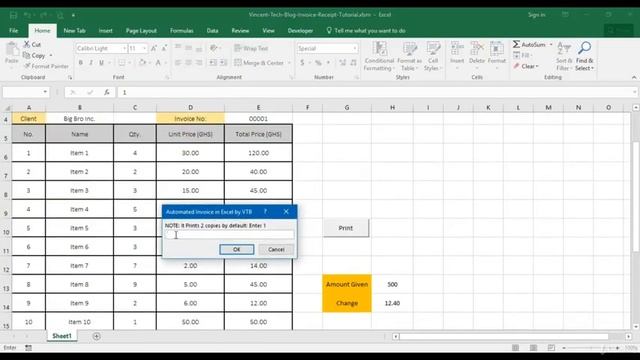Image resolution: width=640 pixels, height=360 pixels.
Task: Open the Name Box dropdown
Action: 45,92
